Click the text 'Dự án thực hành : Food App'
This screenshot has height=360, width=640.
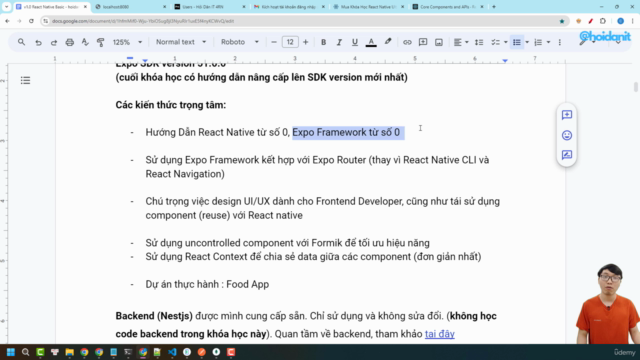point(207,284)
